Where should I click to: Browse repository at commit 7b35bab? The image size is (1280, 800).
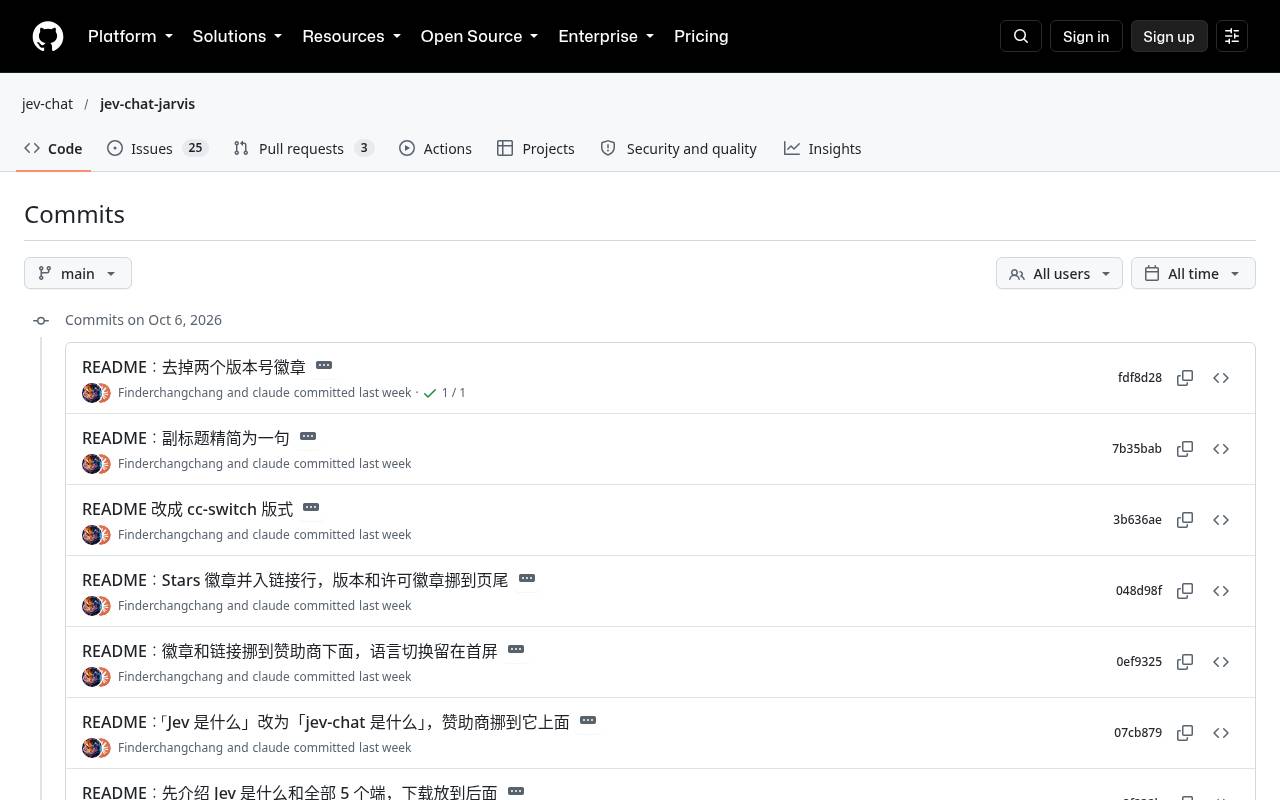[x=1221, y=449]
